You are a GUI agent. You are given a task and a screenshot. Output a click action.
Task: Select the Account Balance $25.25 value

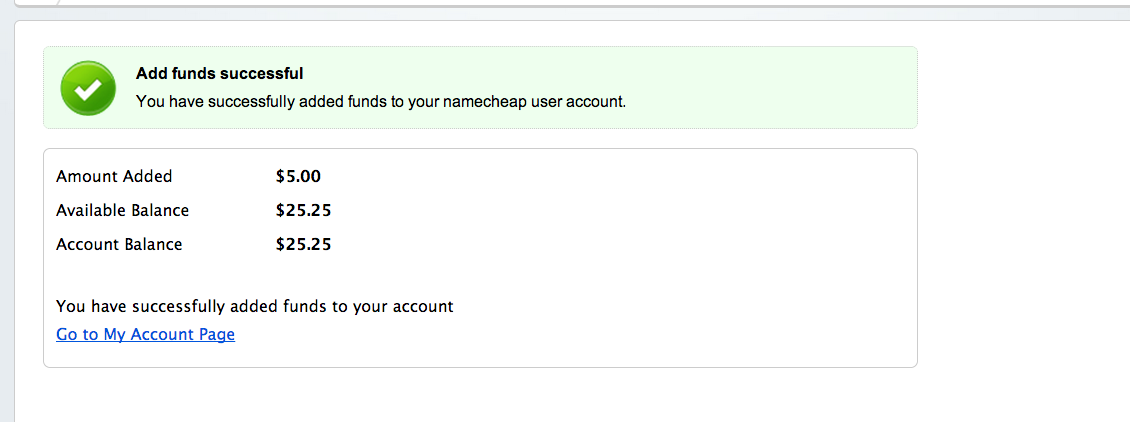click(303, 244)
